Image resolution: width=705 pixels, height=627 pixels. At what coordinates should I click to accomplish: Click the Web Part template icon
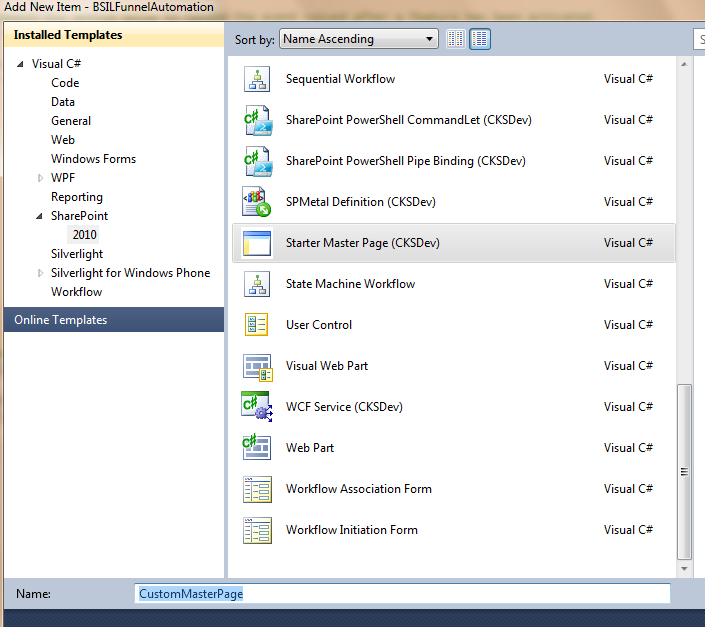[x=257, y=447]
